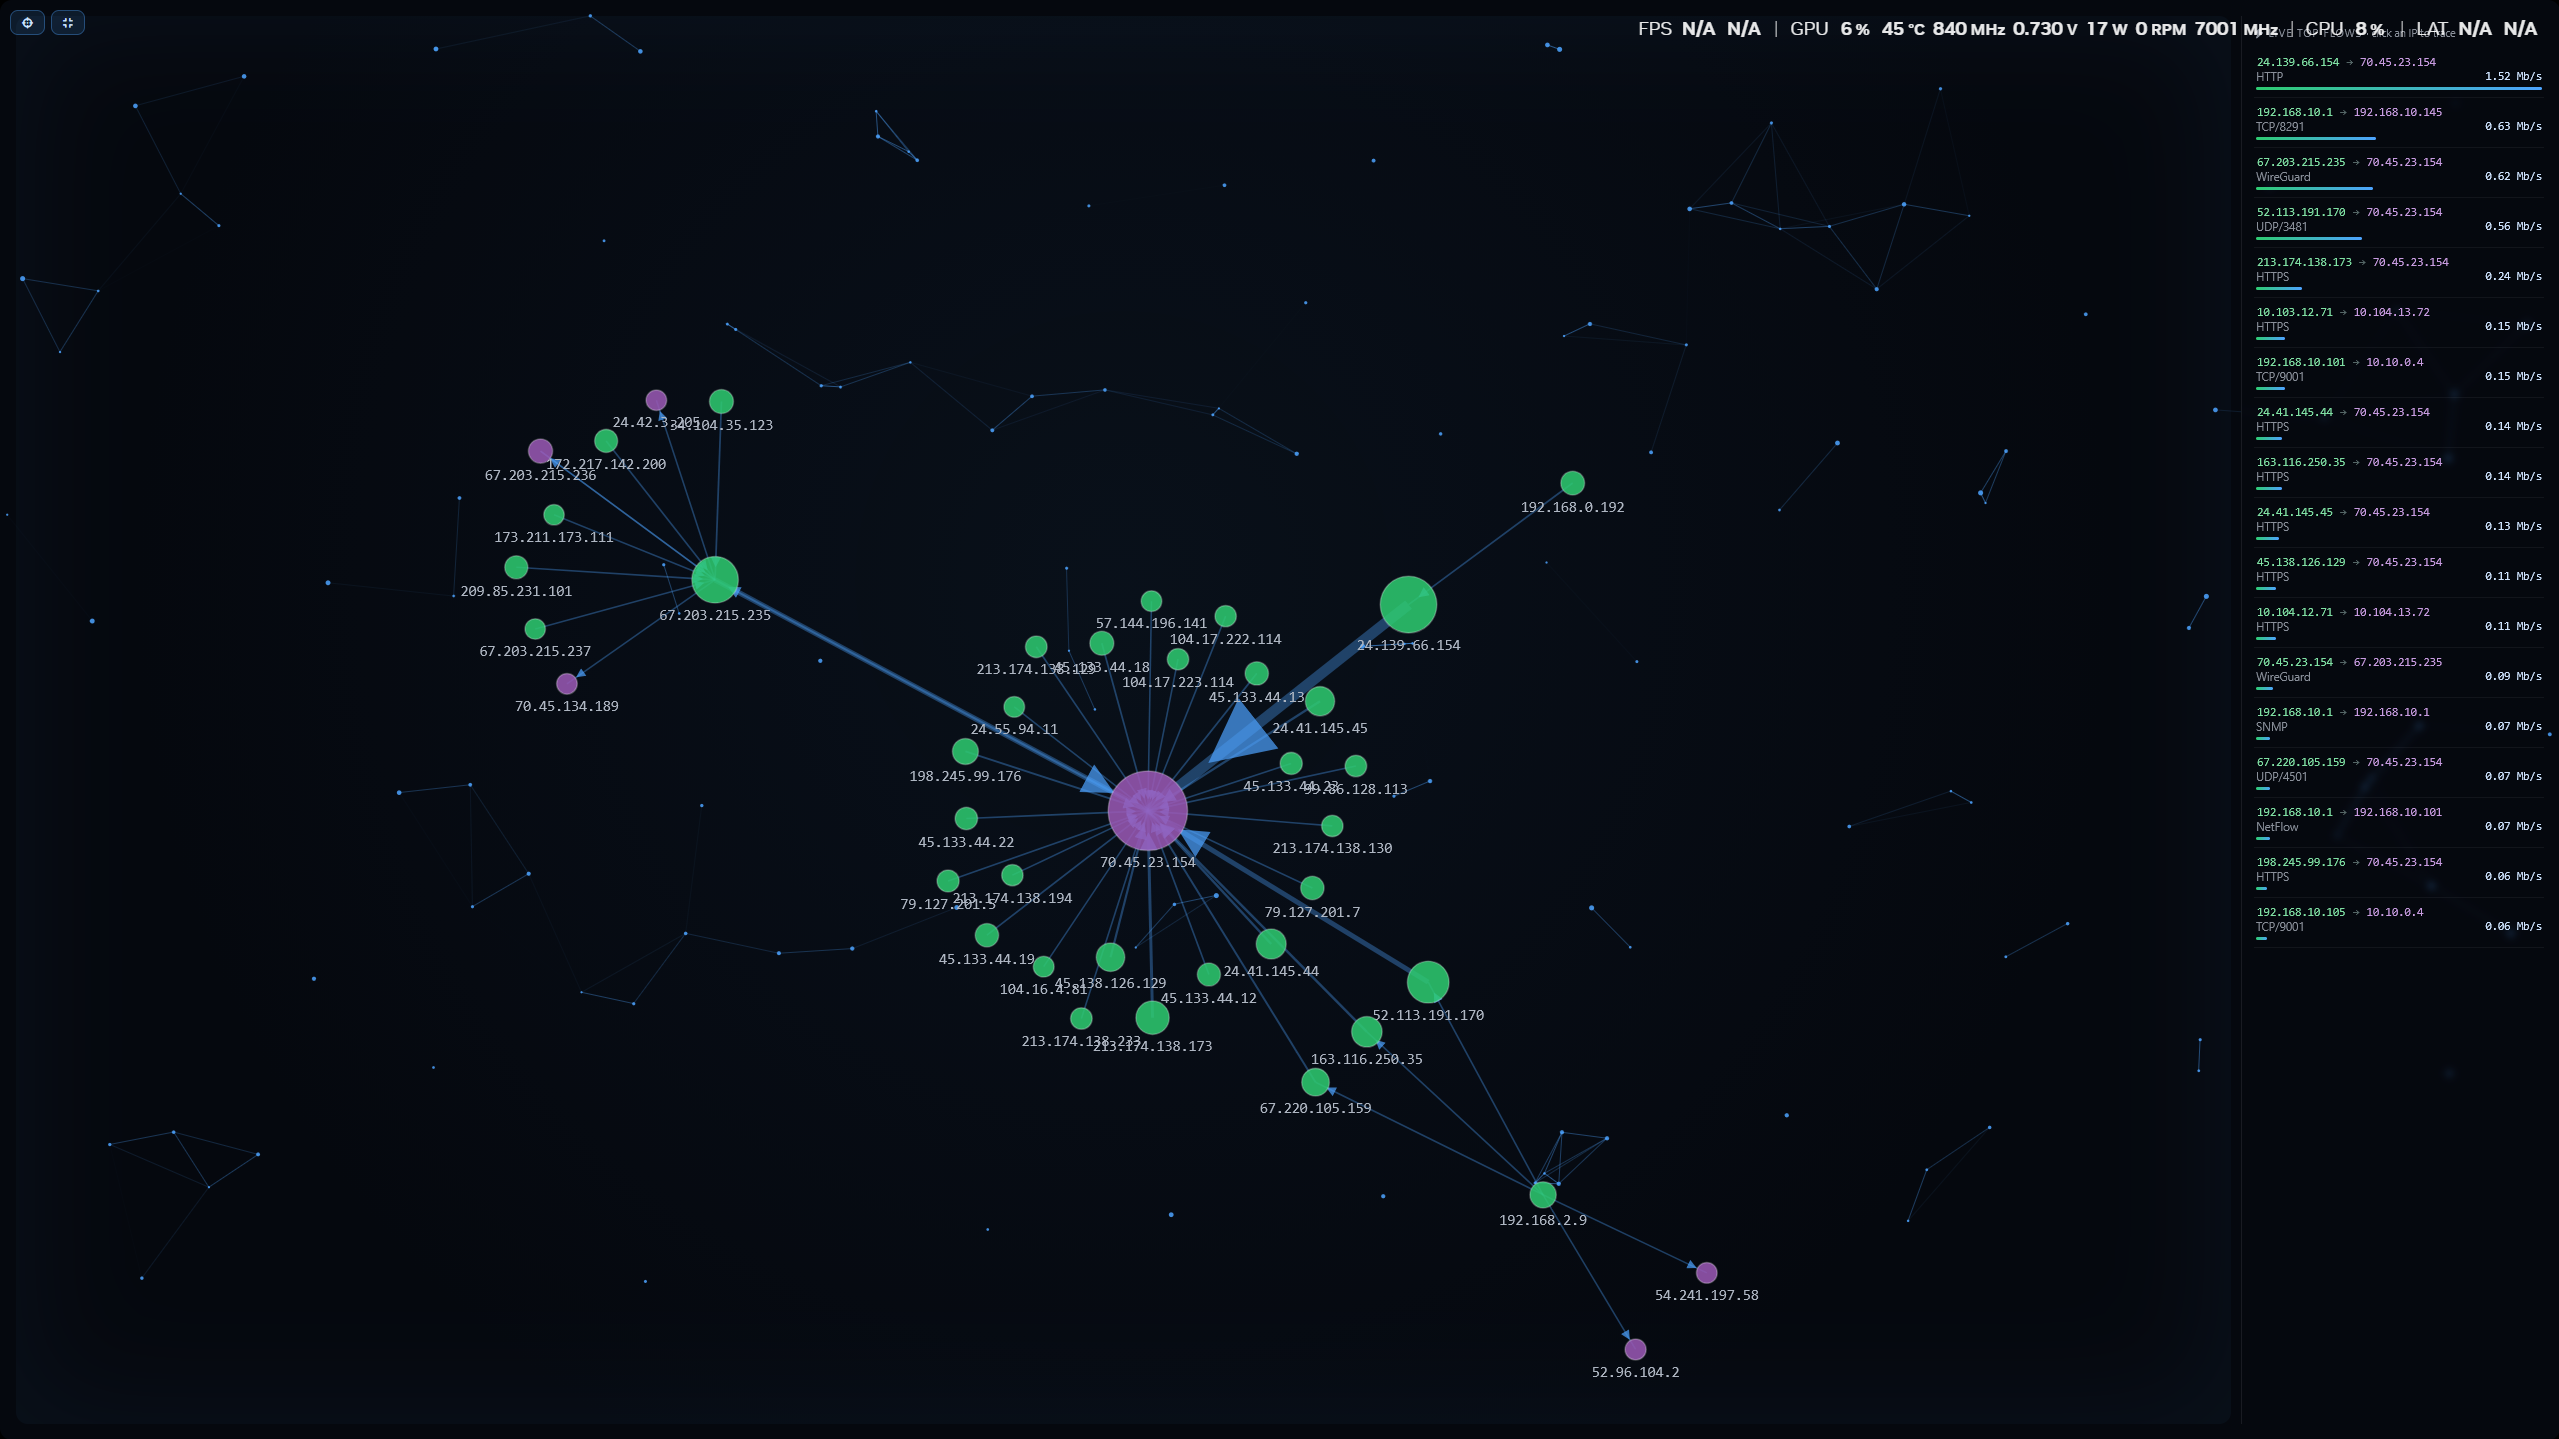Screen dimensions: 2559x1439
Task: Open the 70.45.23.154 WireGuard 0.09 Mb/s flow
Action: 2398,672
